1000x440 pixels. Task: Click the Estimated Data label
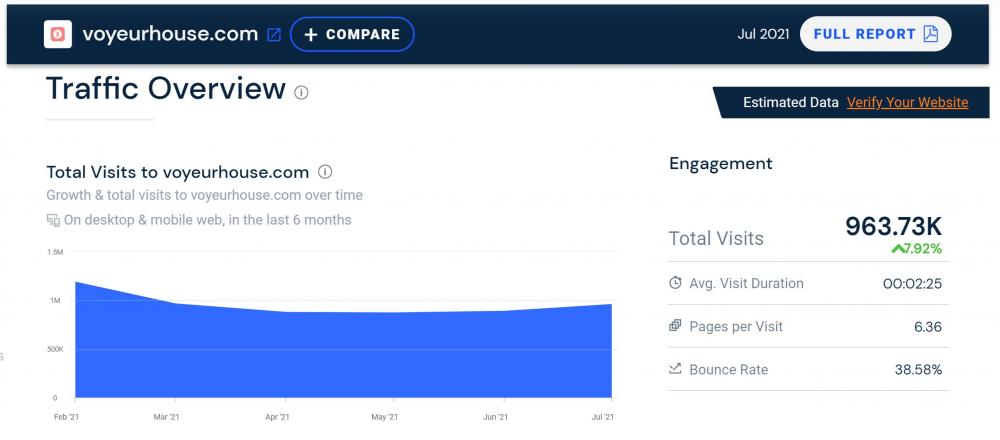click(790, 102)
